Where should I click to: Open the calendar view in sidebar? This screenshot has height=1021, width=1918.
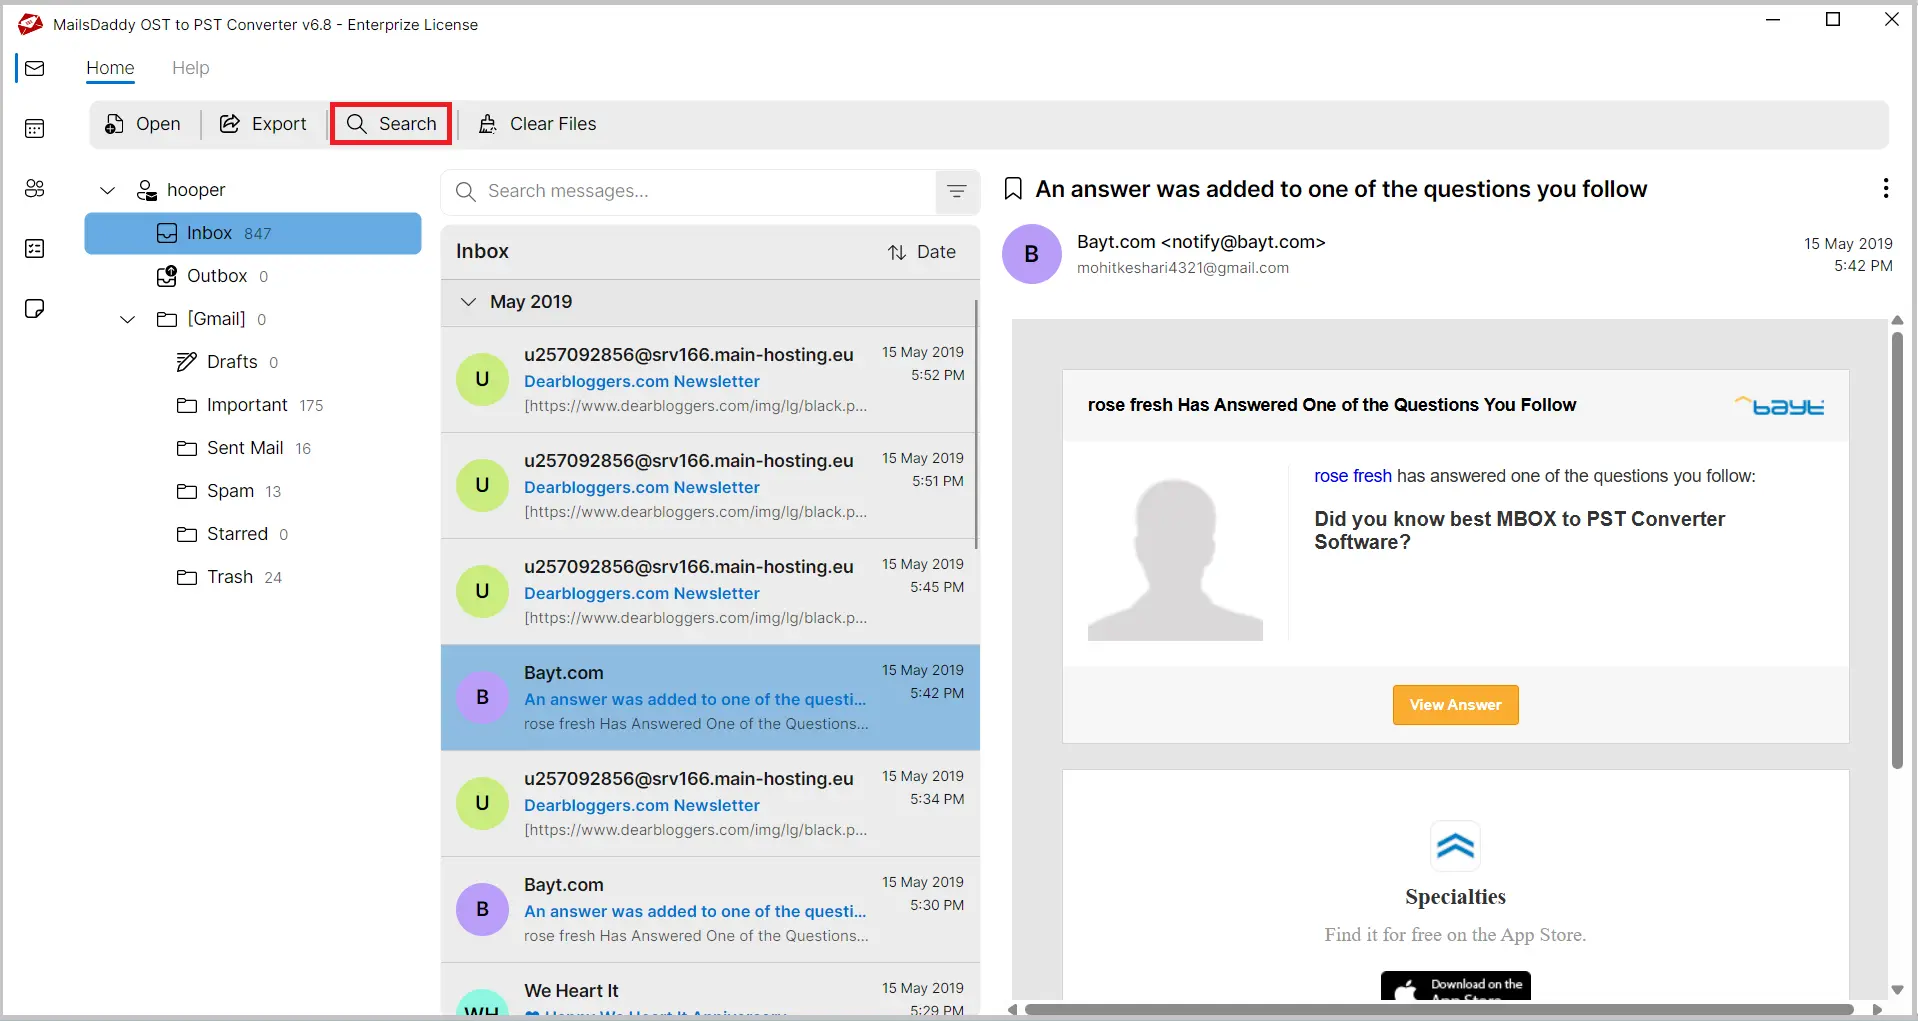[35, 128]
